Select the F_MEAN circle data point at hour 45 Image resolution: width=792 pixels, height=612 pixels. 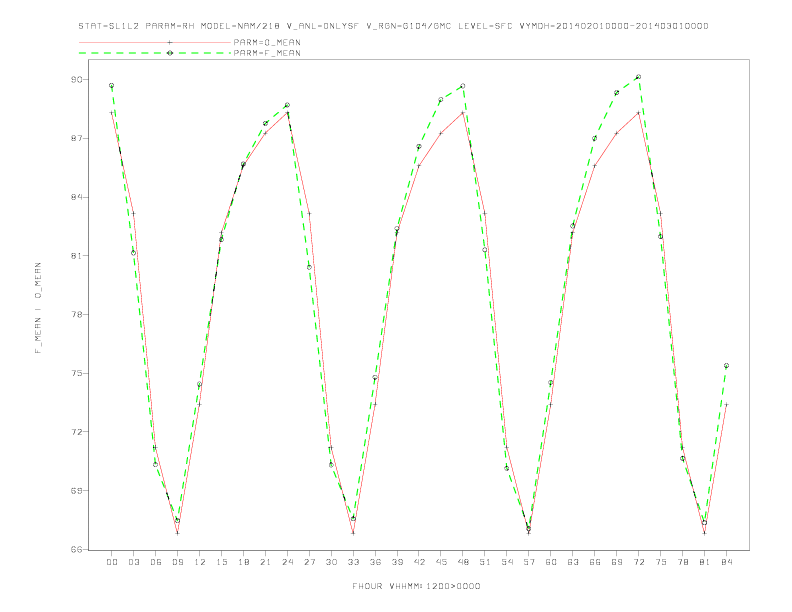(441, 99)
